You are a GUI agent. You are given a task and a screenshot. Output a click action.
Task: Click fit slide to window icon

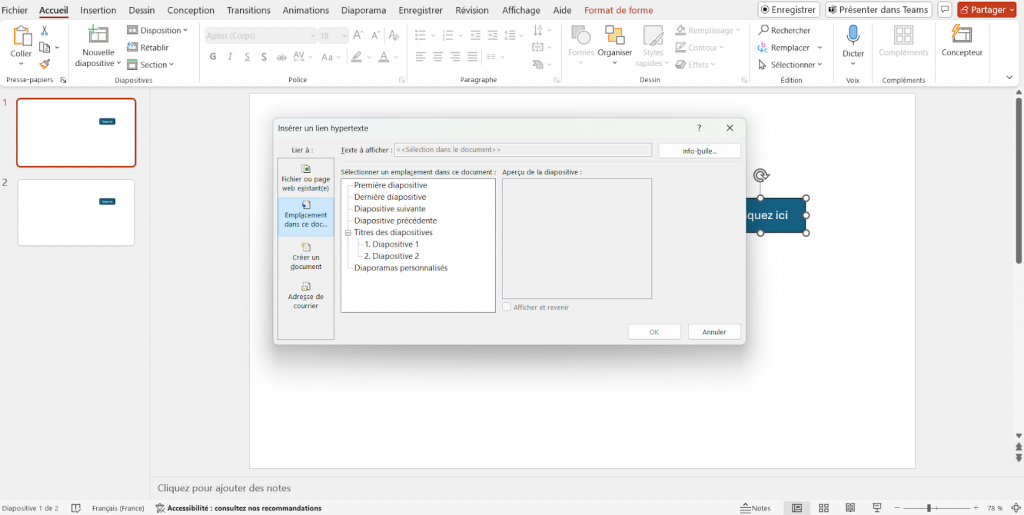point(1016,508)
